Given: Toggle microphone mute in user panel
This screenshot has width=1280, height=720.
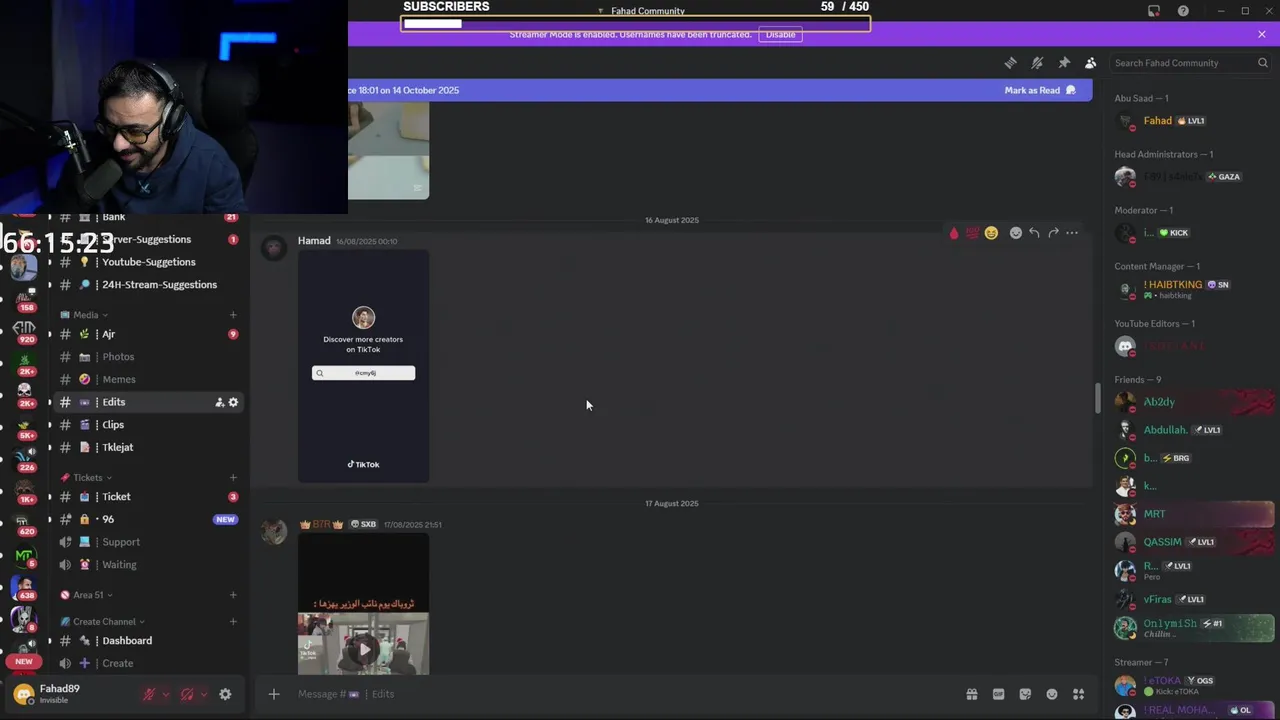Looking at the screenshot, I should coord(149,694).
